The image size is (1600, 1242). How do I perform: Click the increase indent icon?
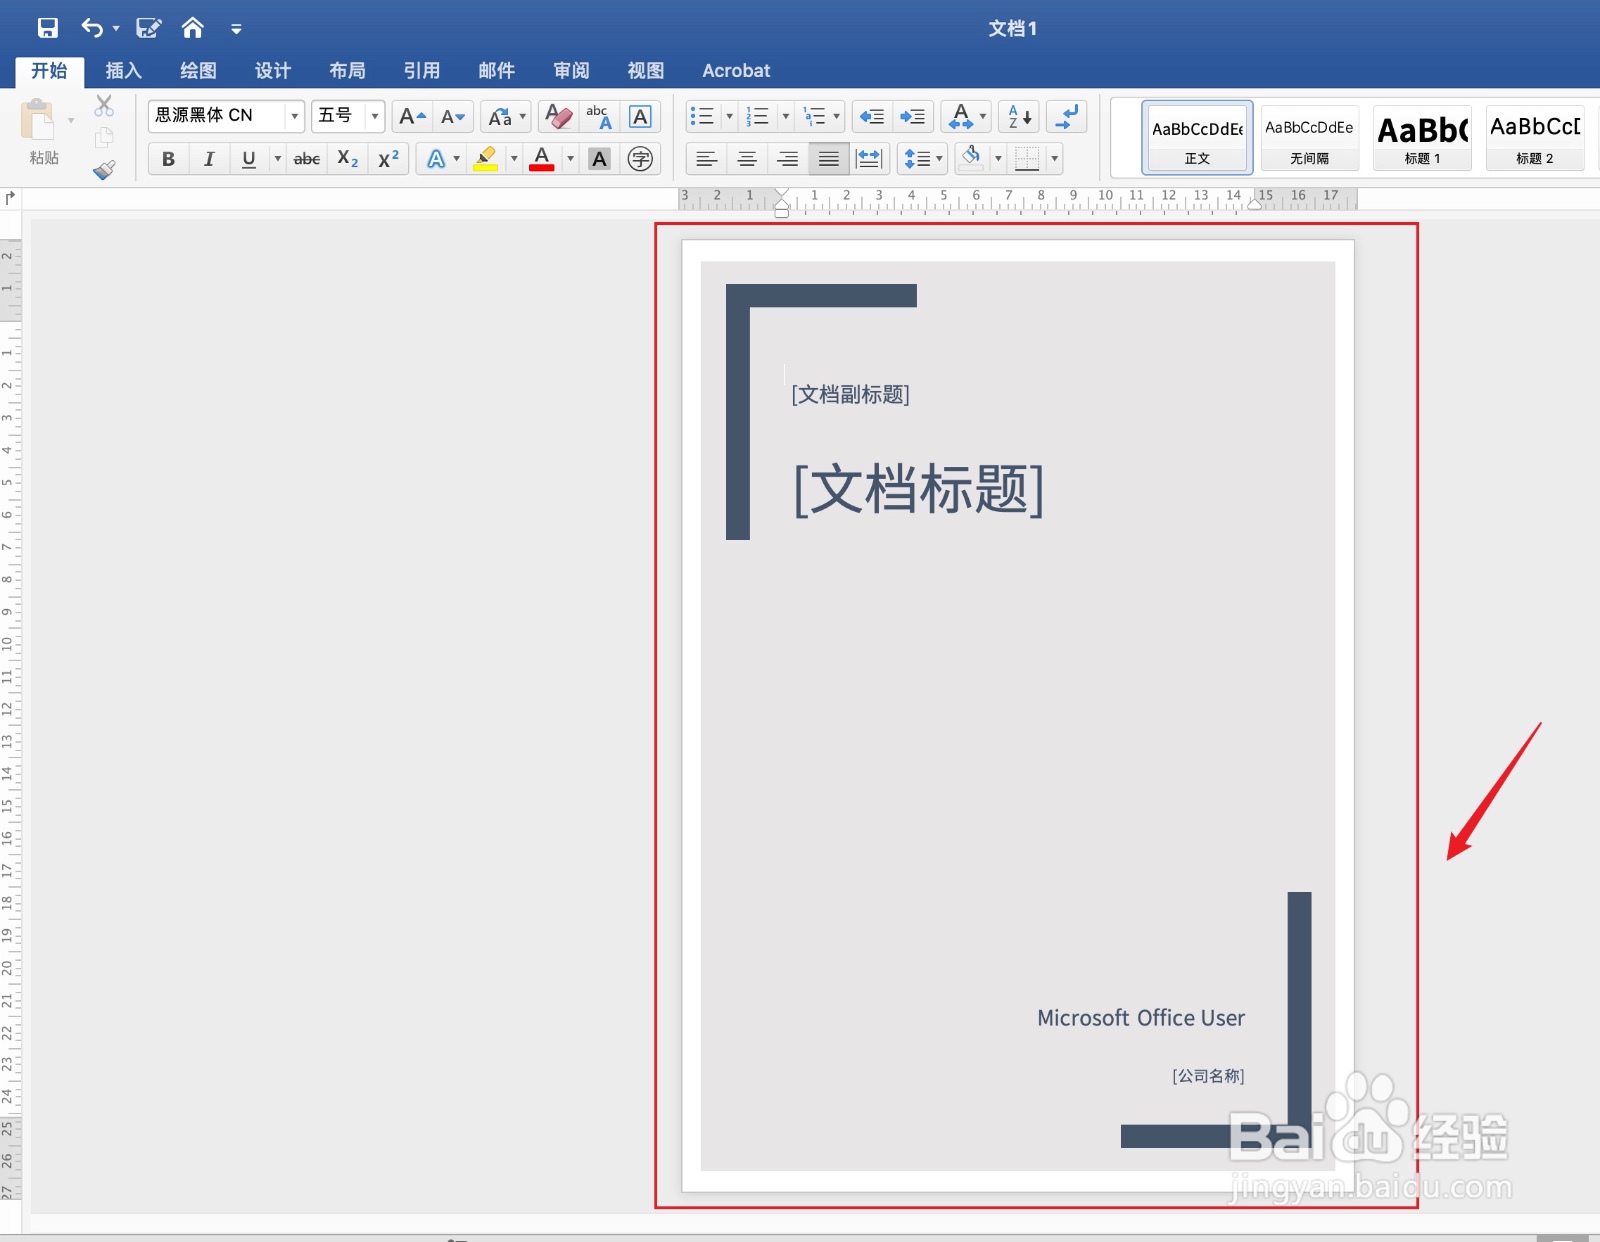pos(913,116)
